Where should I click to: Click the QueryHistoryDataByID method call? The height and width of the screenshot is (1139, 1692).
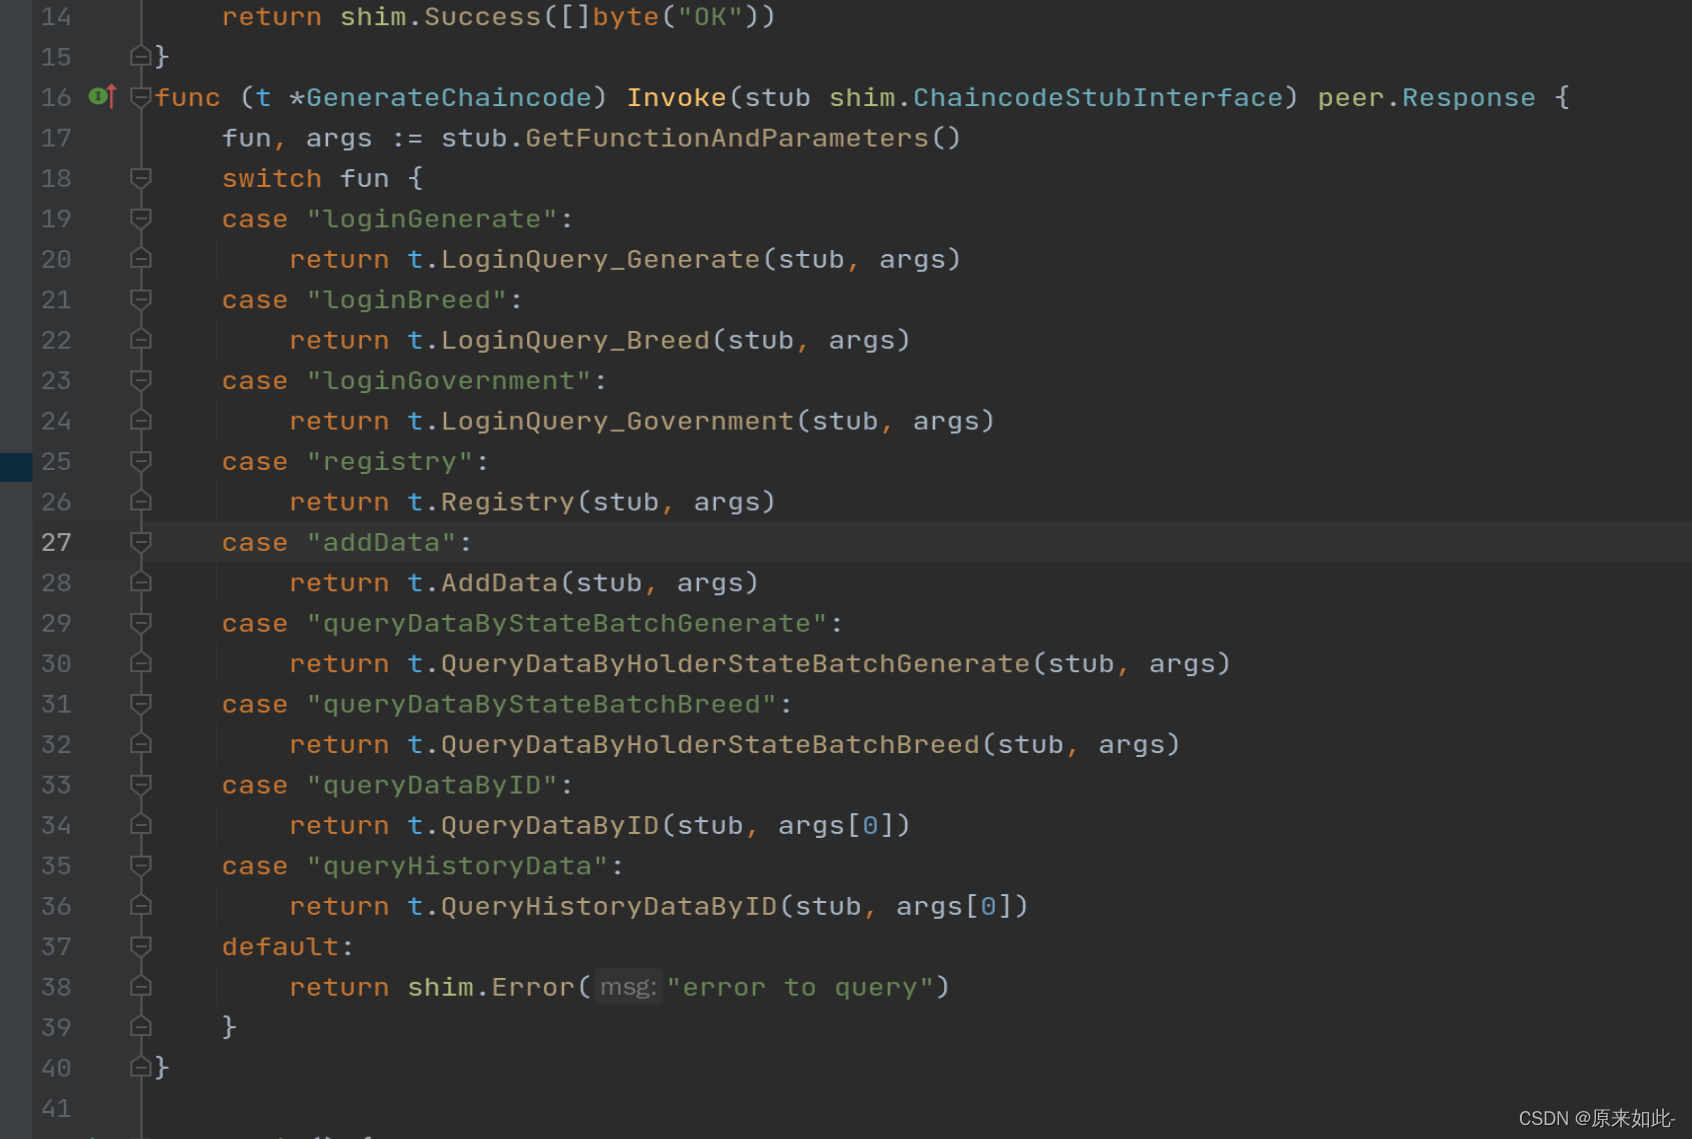click(x=609, y=906)
